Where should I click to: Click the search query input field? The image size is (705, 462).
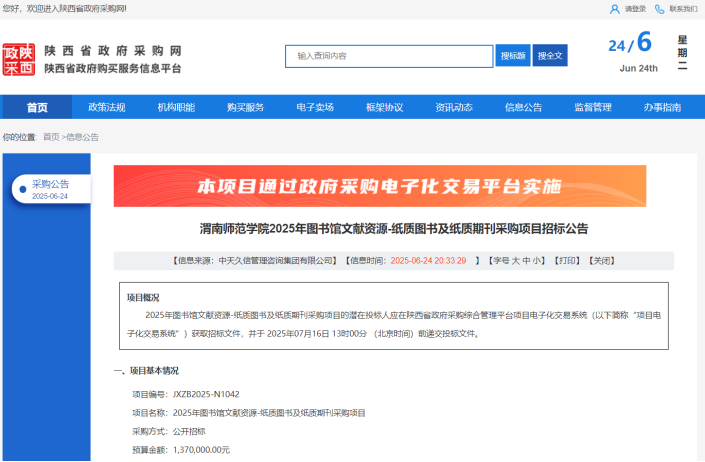390,55
